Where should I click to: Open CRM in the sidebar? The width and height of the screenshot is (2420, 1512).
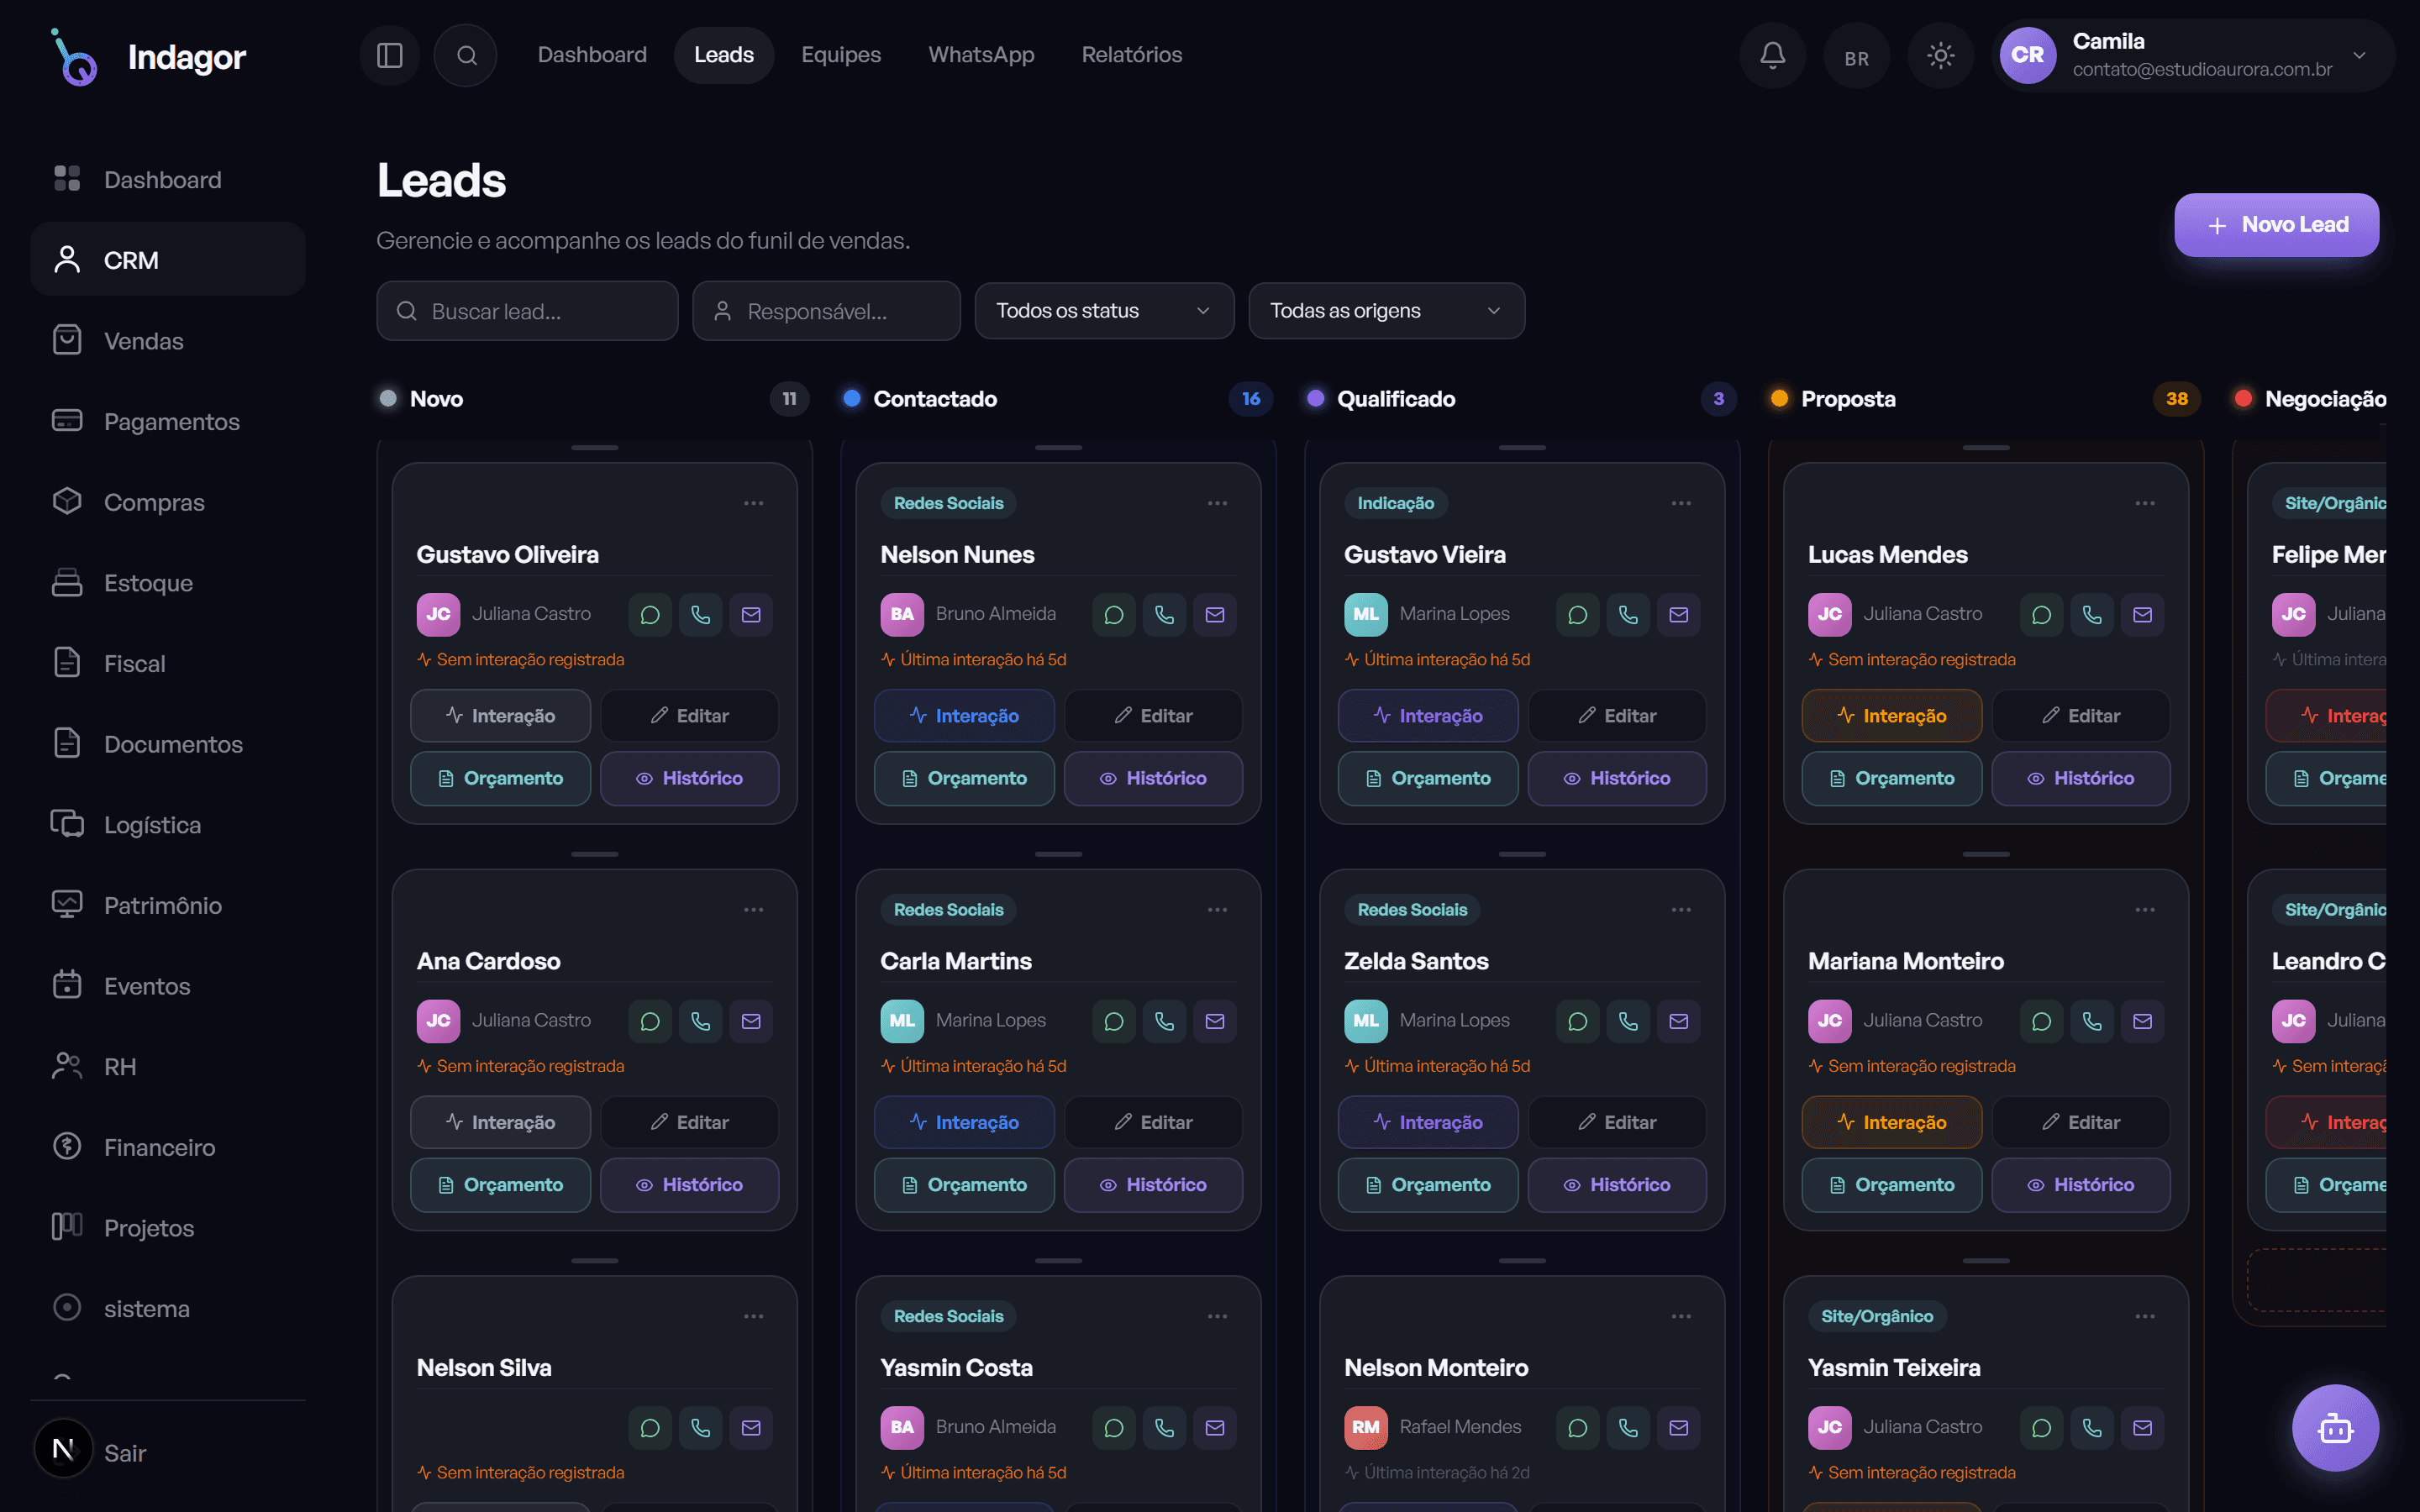[168, 260]
